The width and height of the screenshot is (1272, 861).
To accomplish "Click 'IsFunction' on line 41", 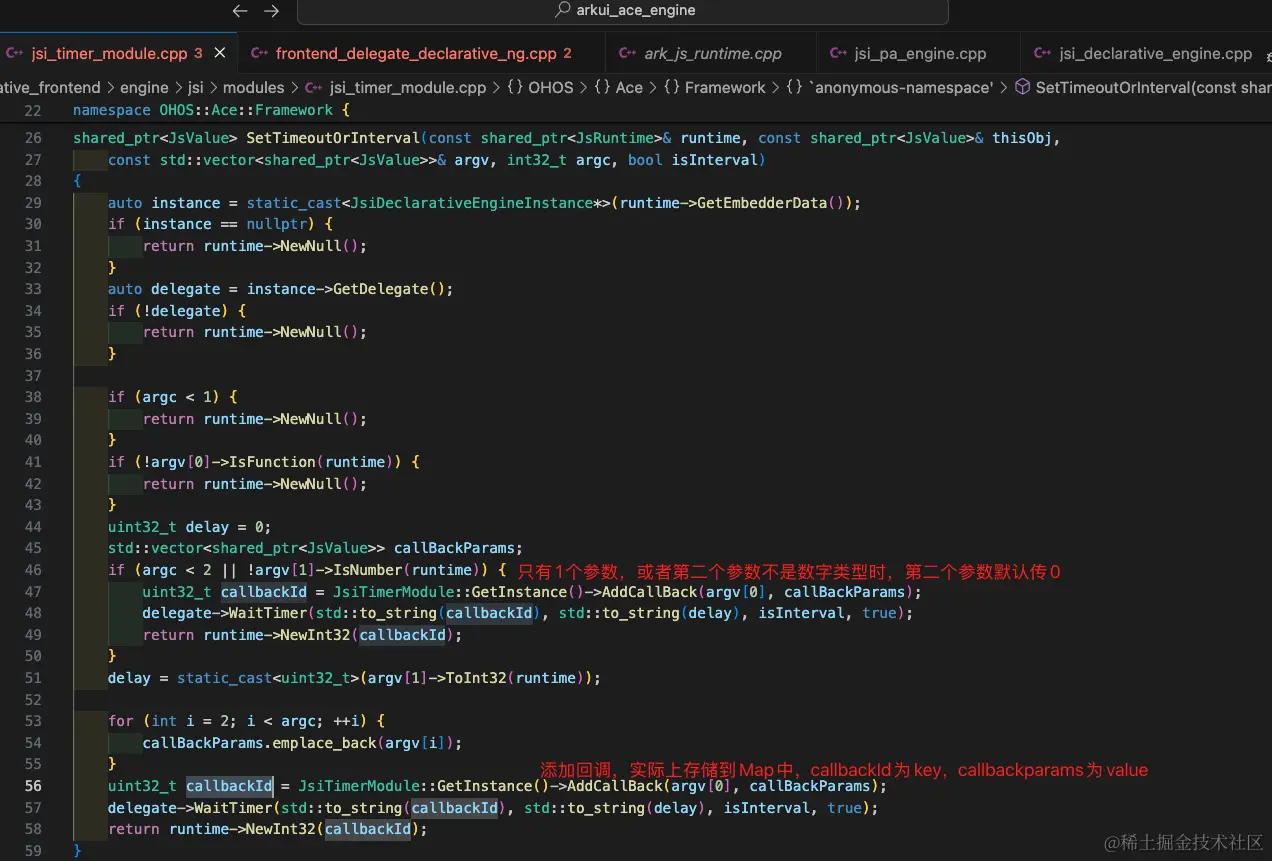I will [272, 462].
